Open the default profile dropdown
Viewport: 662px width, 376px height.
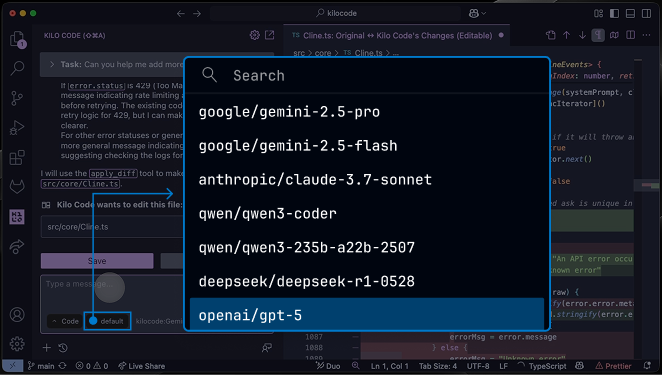coord(108,322)
